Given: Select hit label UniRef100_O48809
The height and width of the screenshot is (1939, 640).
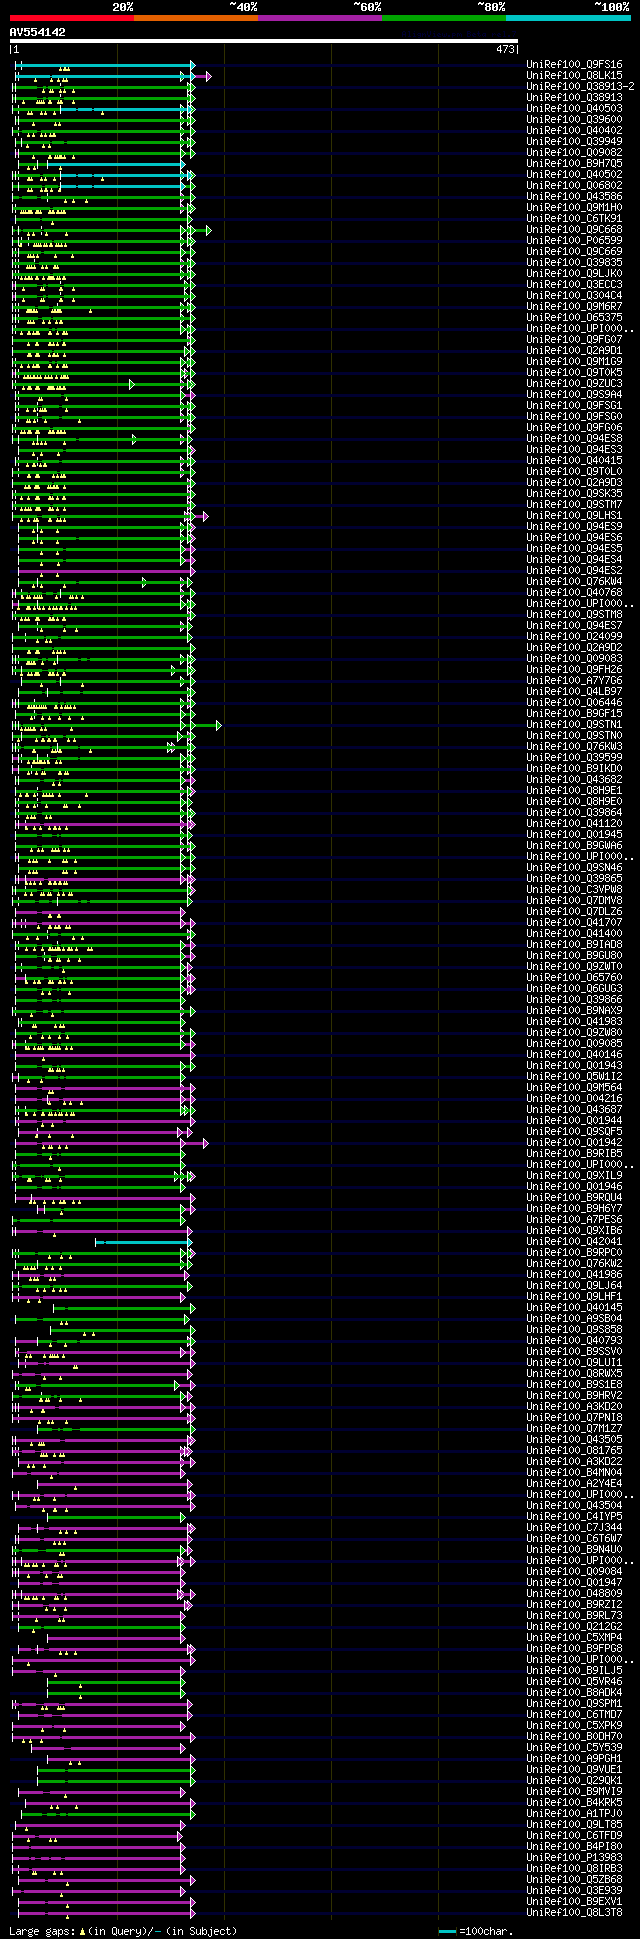Looking at the screenshot, I should [x=574, y=1593].
